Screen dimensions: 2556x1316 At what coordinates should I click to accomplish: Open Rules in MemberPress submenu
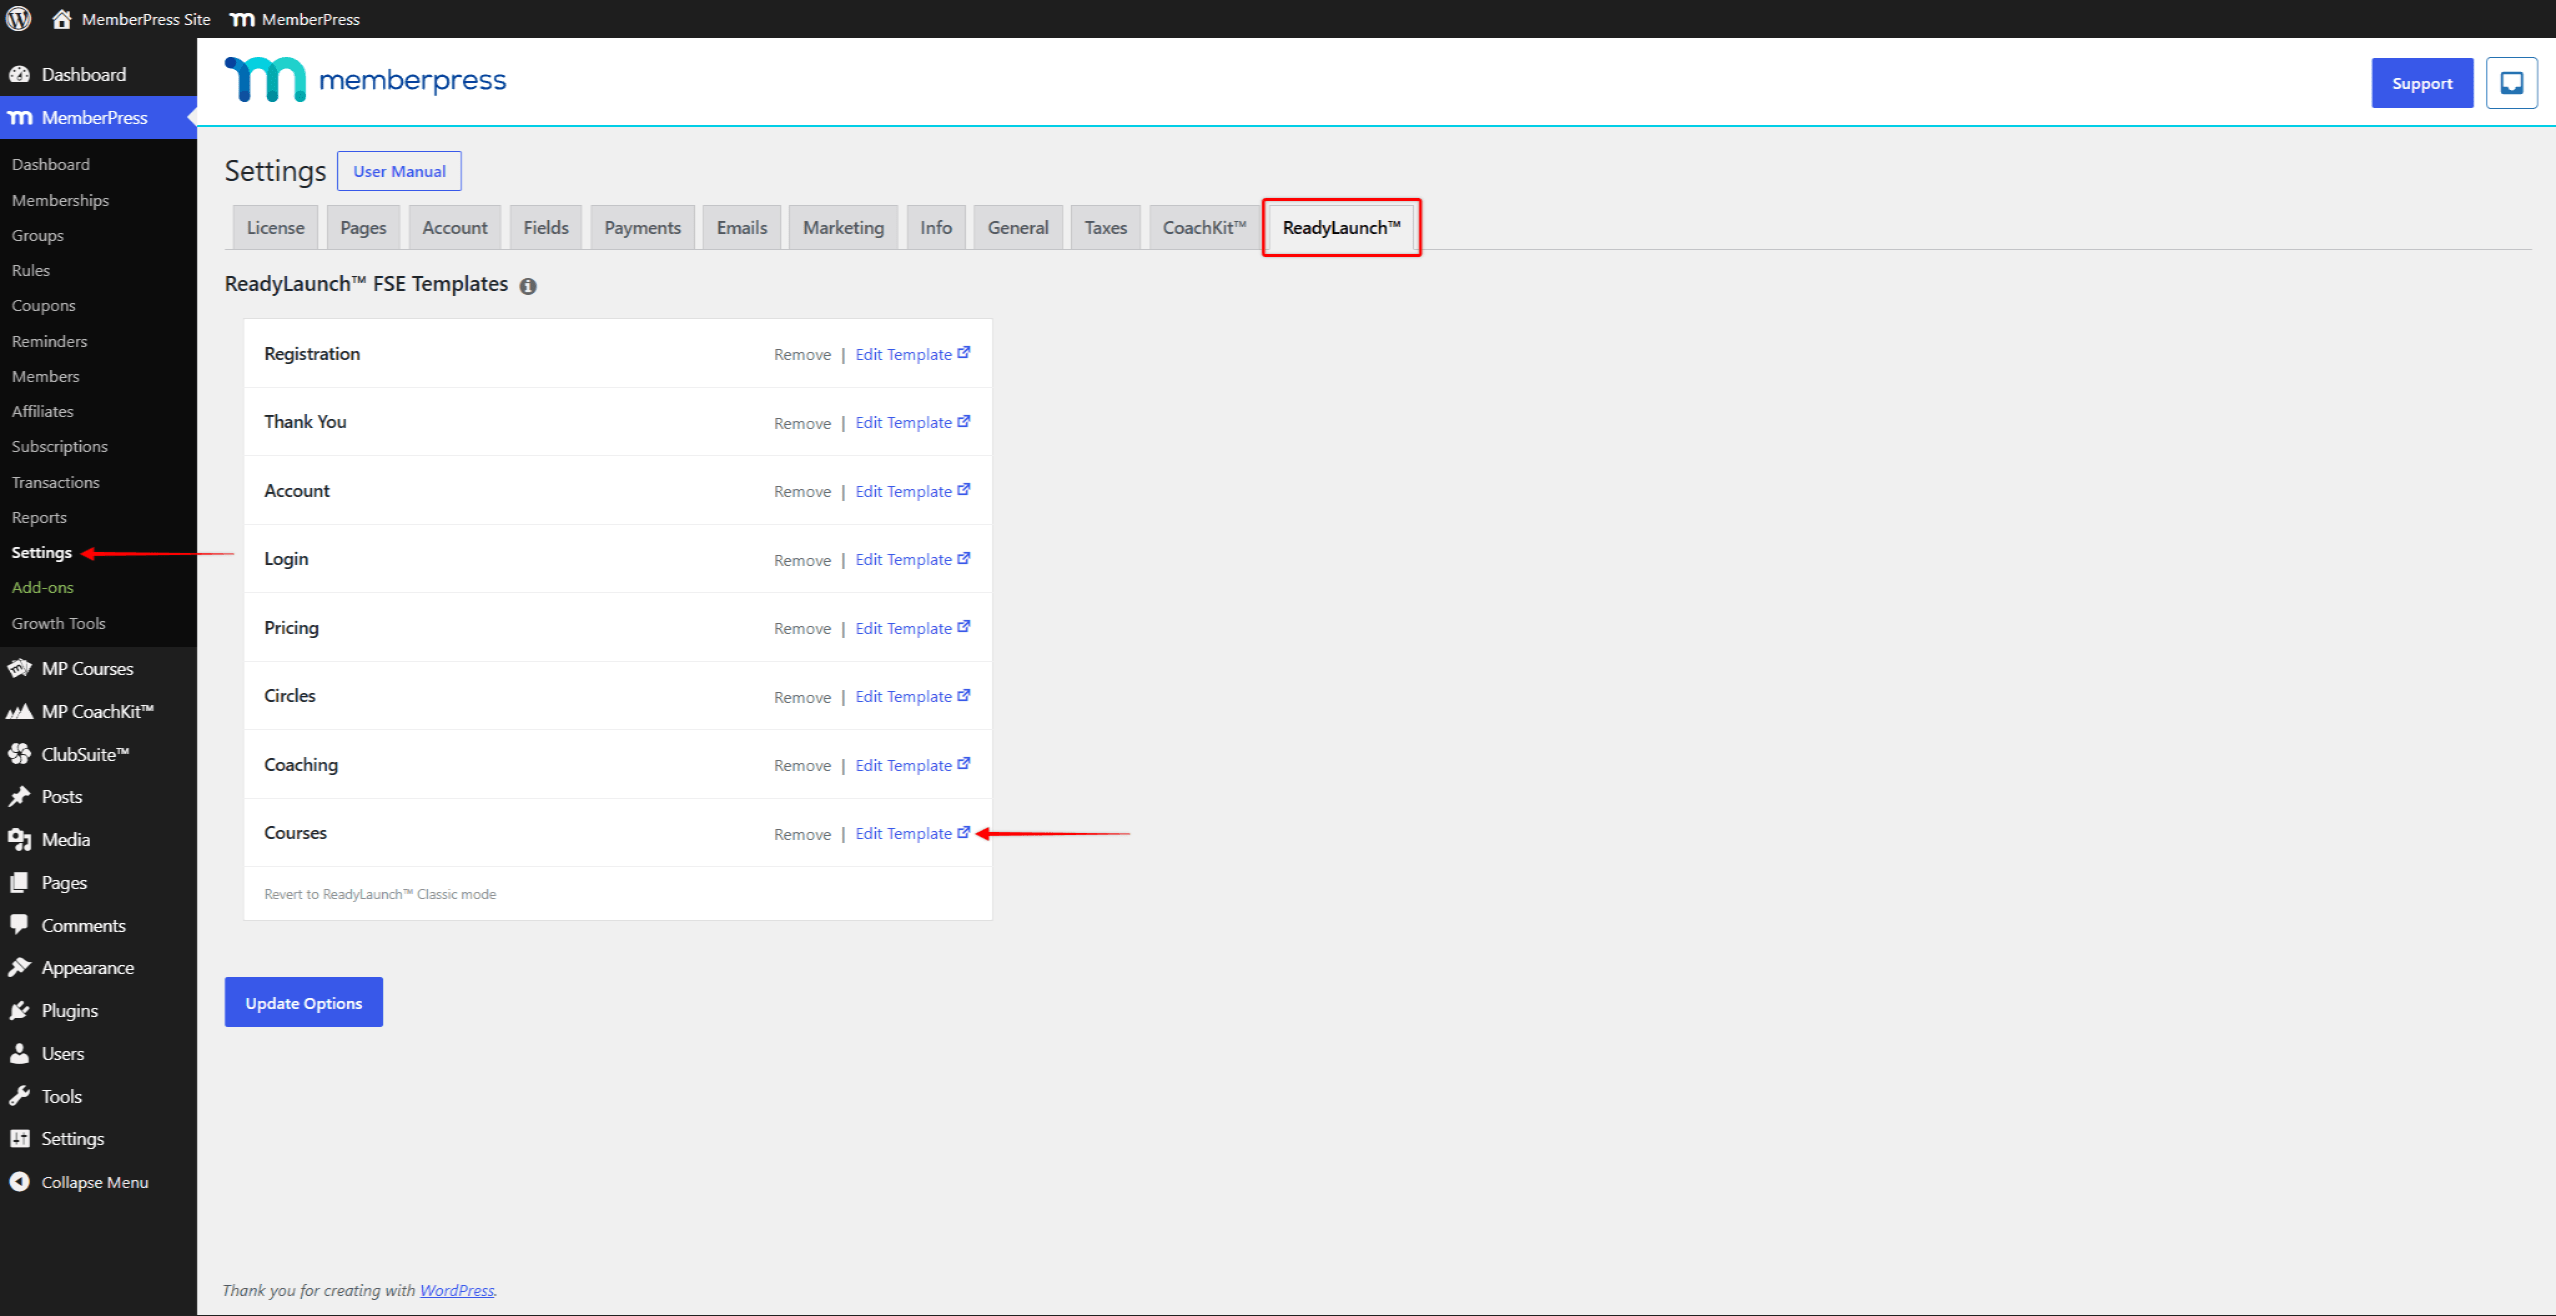tap(31, 270)
